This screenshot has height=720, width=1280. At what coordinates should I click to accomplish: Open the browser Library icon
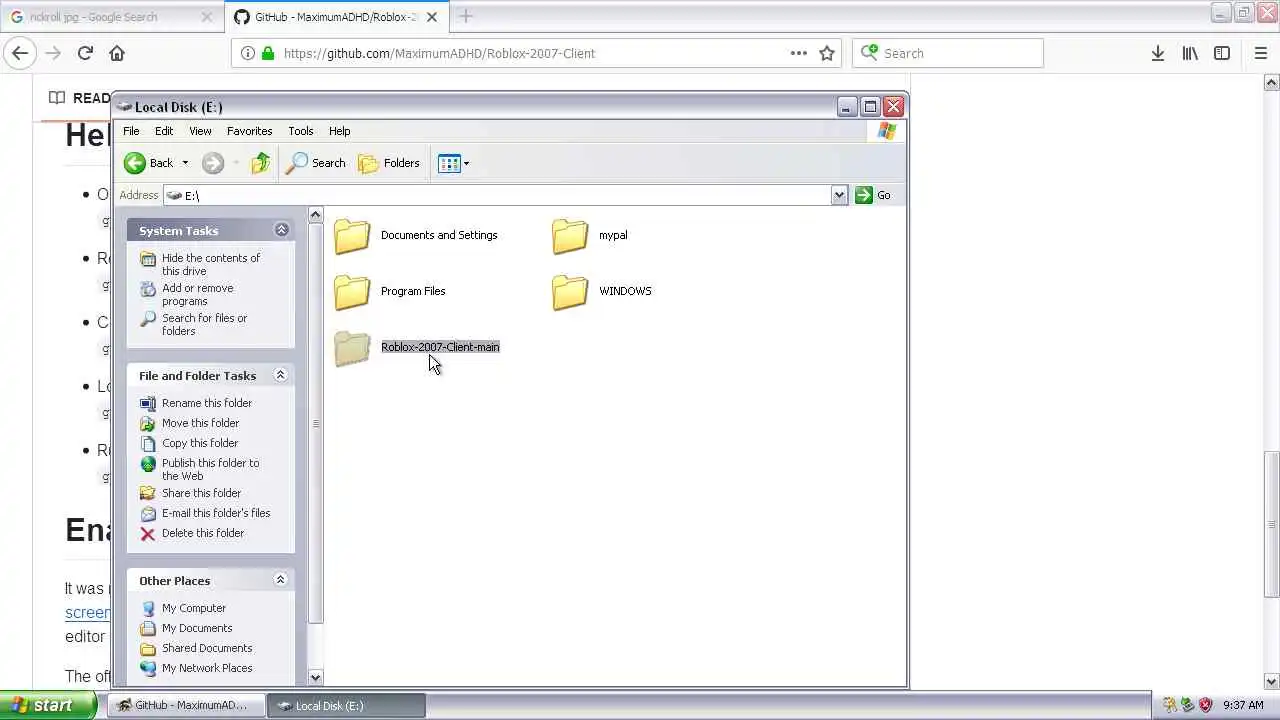tap(1190, 53)
